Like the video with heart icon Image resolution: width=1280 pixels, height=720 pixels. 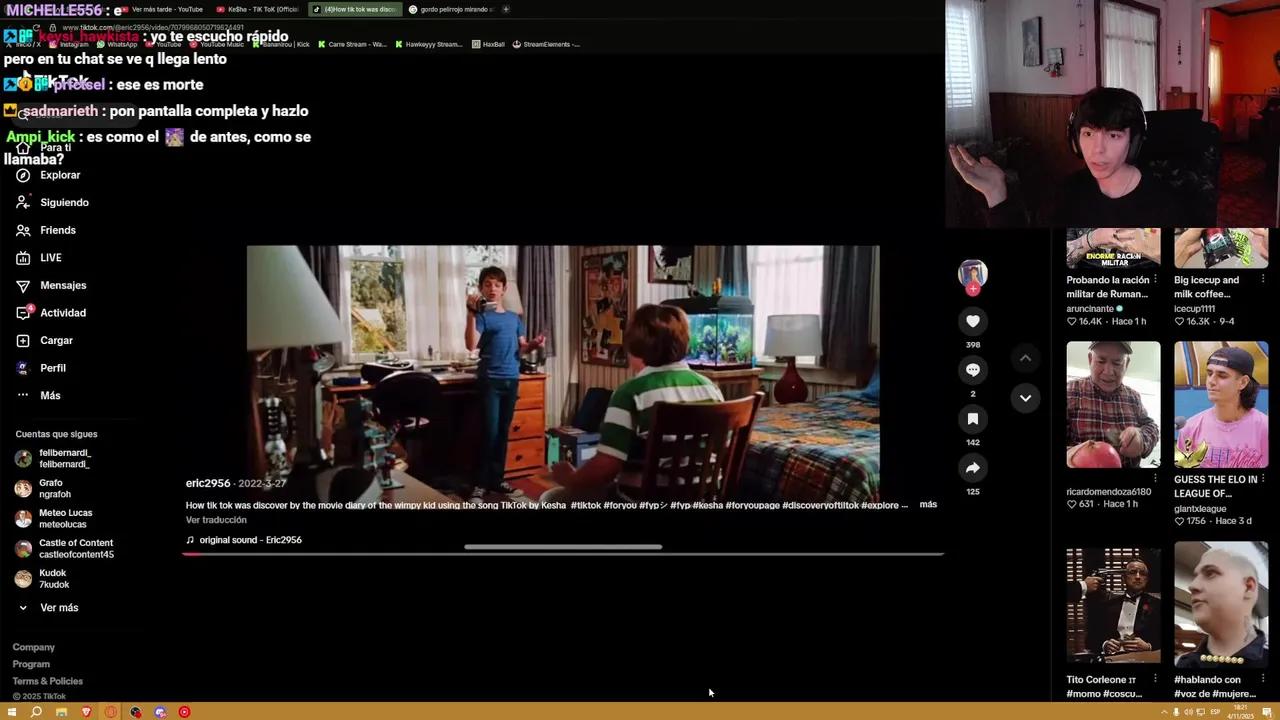pos(972,321)
